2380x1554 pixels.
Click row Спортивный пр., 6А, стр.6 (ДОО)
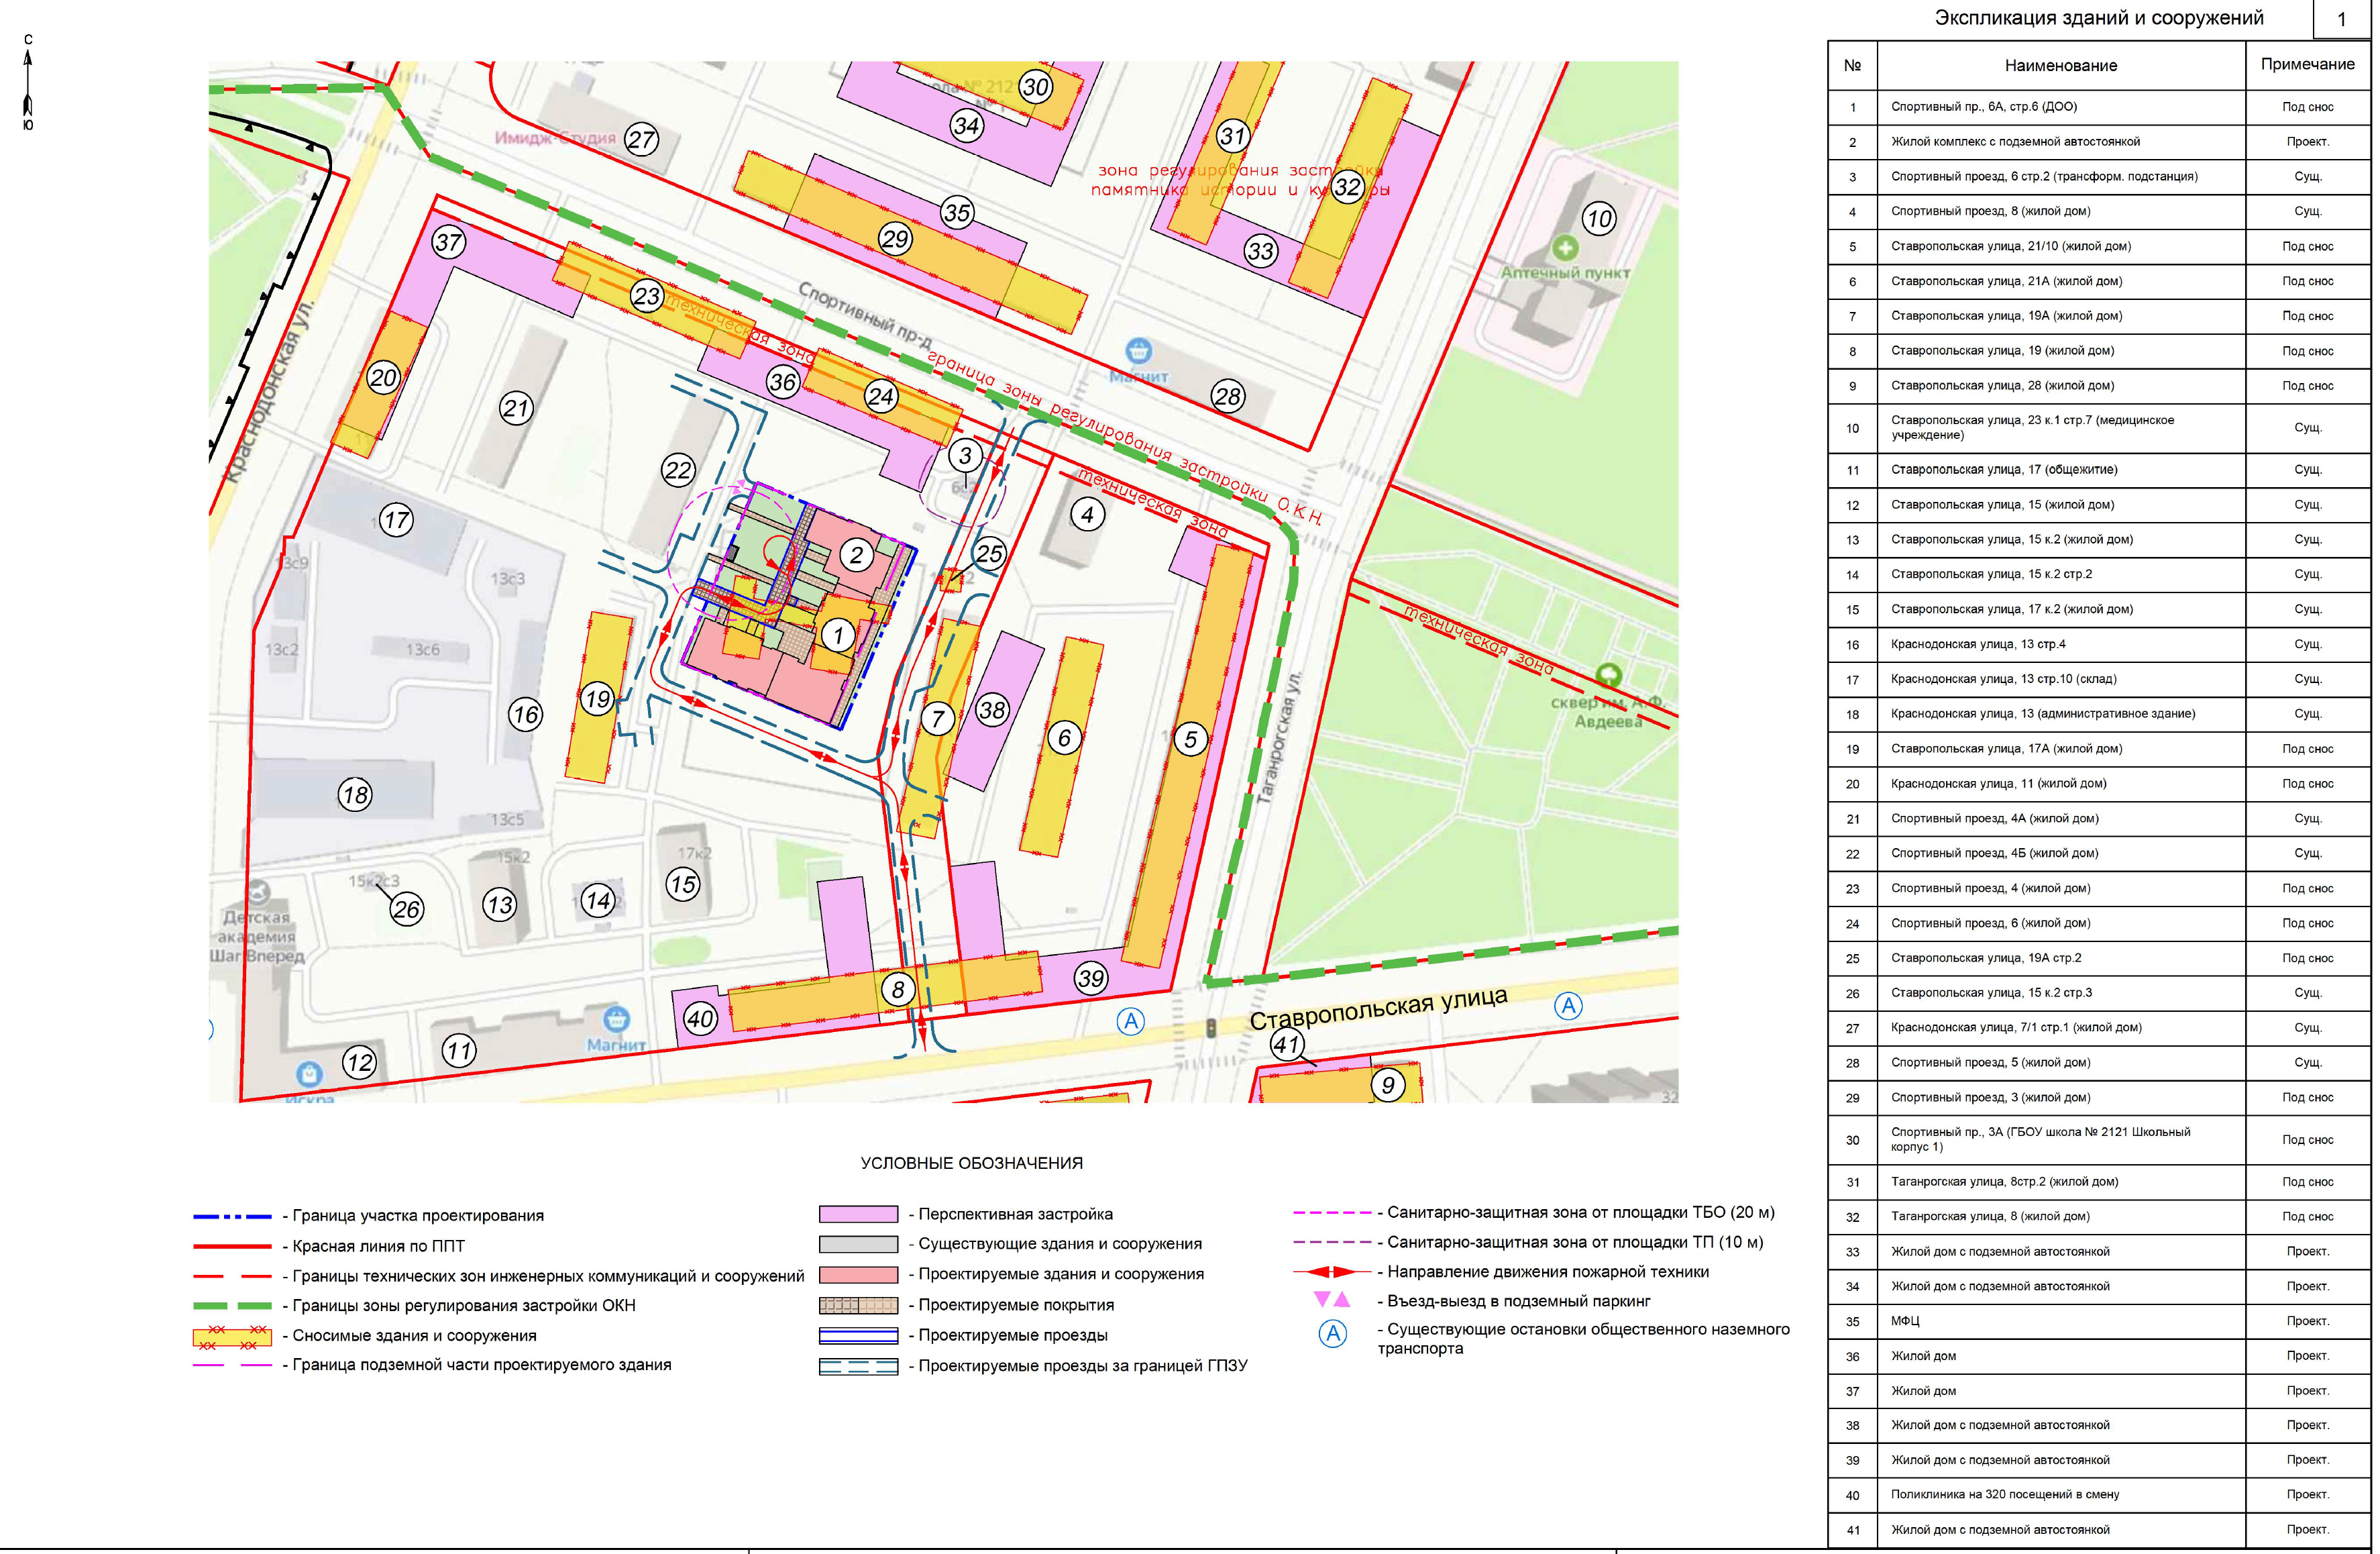2098,107
